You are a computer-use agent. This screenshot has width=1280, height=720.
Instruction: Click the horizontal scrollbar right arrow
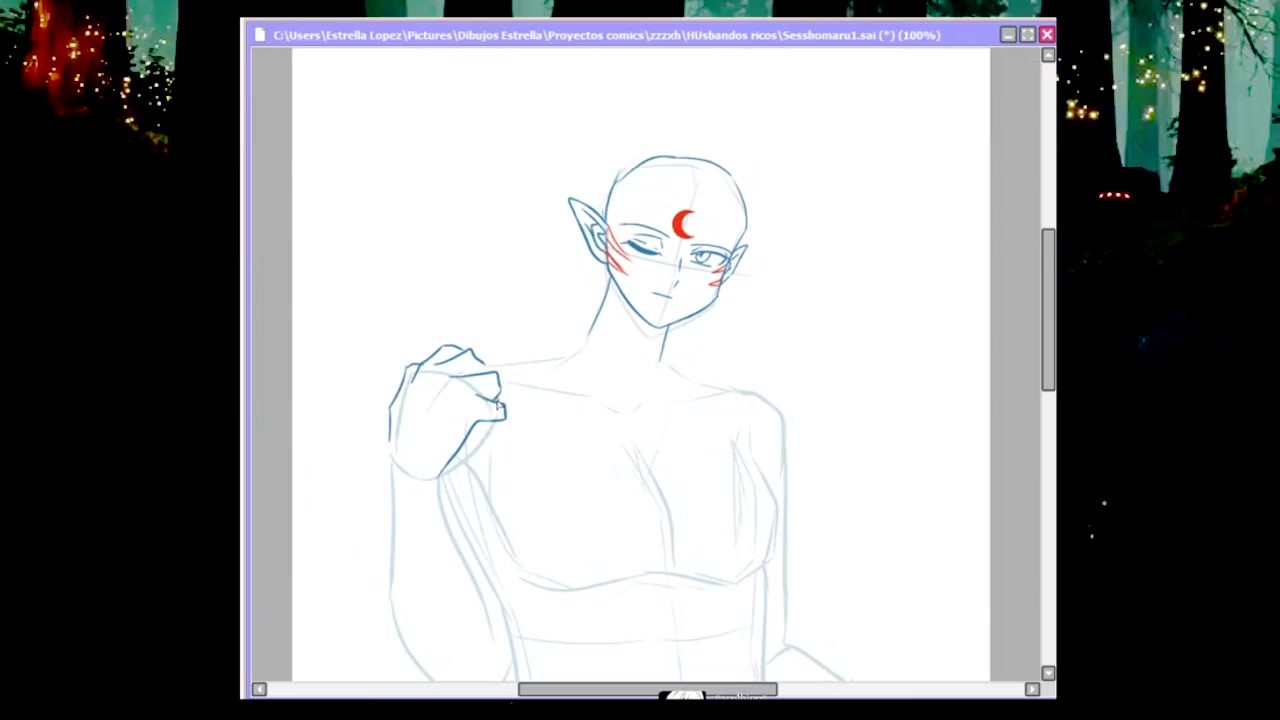click(1032, 689)
